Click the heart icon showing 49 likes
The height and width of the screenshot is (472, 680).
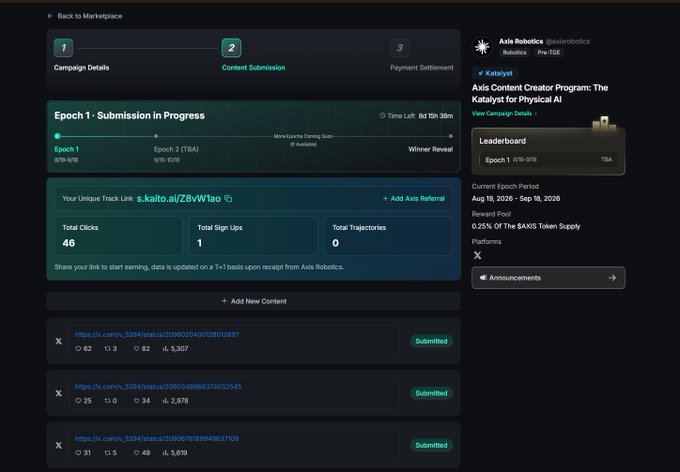point(136,453)
